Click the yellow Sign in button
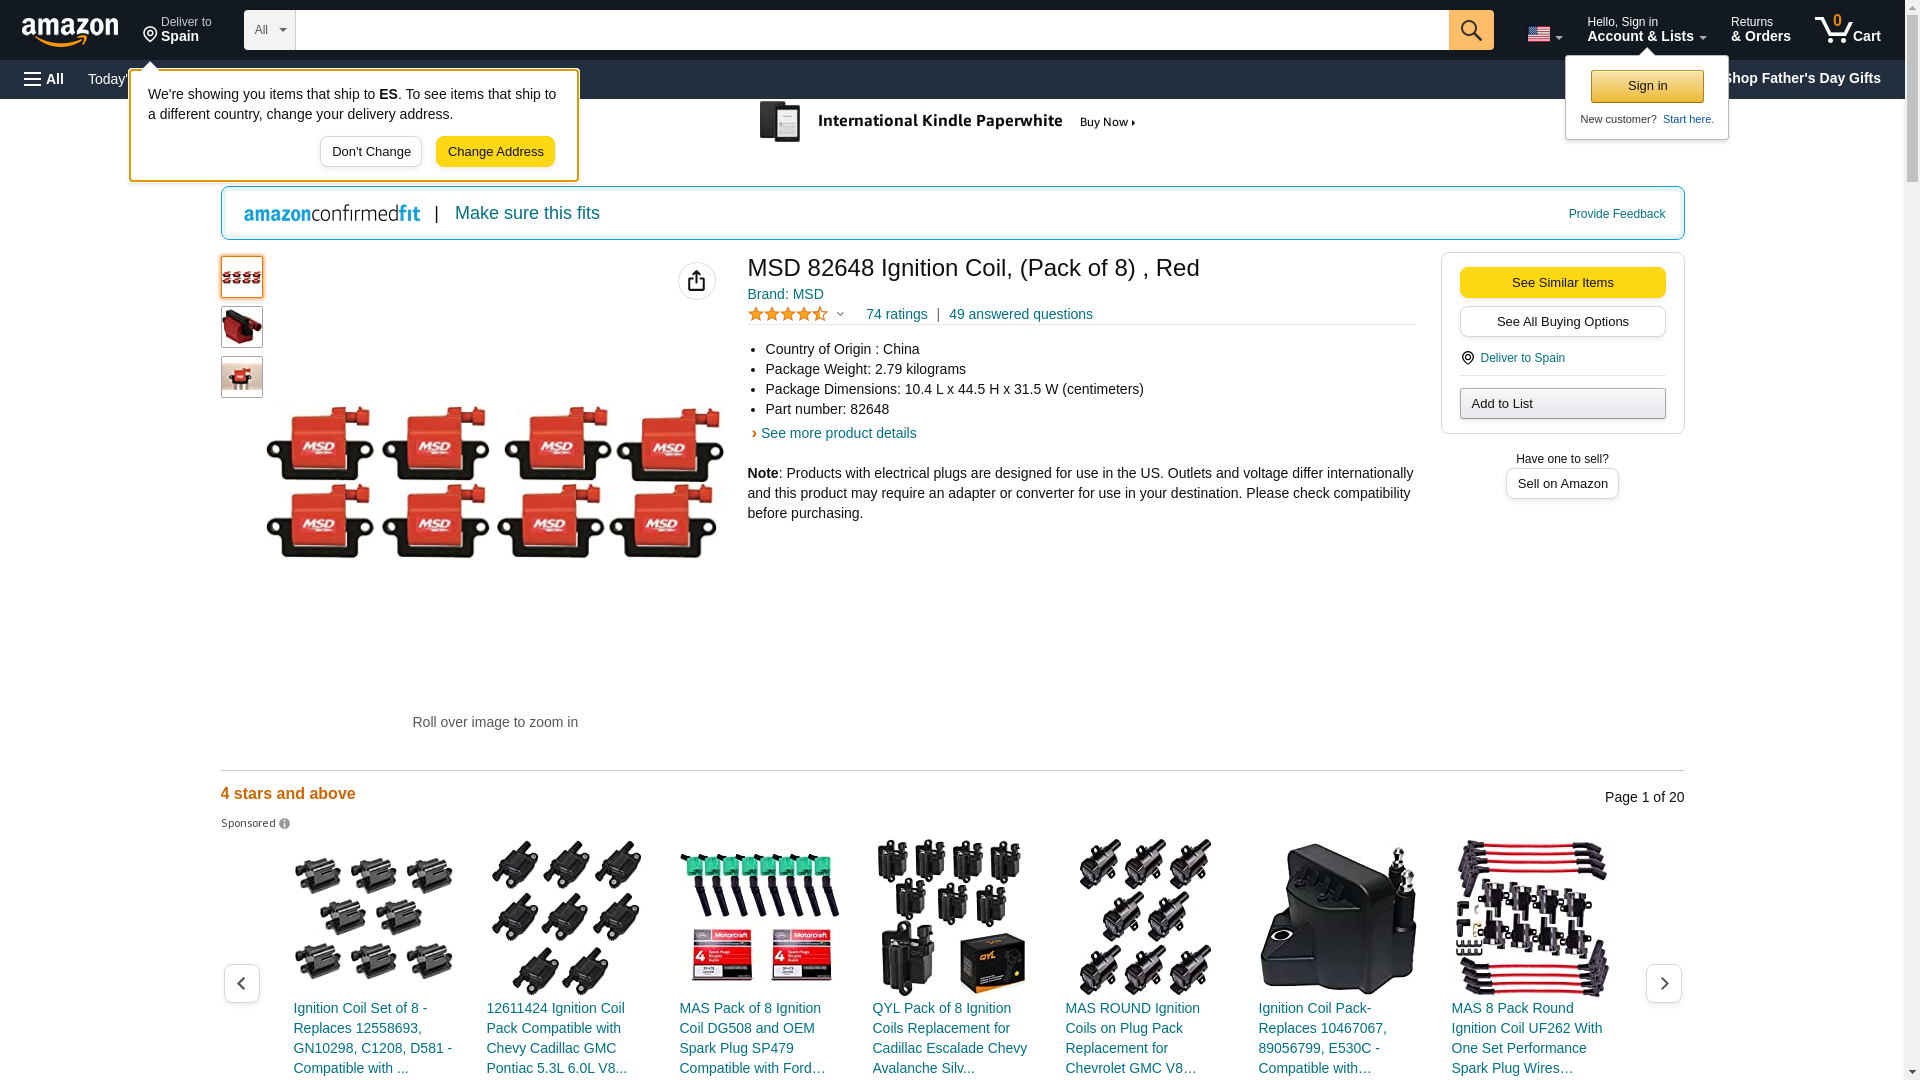The width and height of the screenshot is (1920, 1080). pyautogui.click(x=1646, y=86)
